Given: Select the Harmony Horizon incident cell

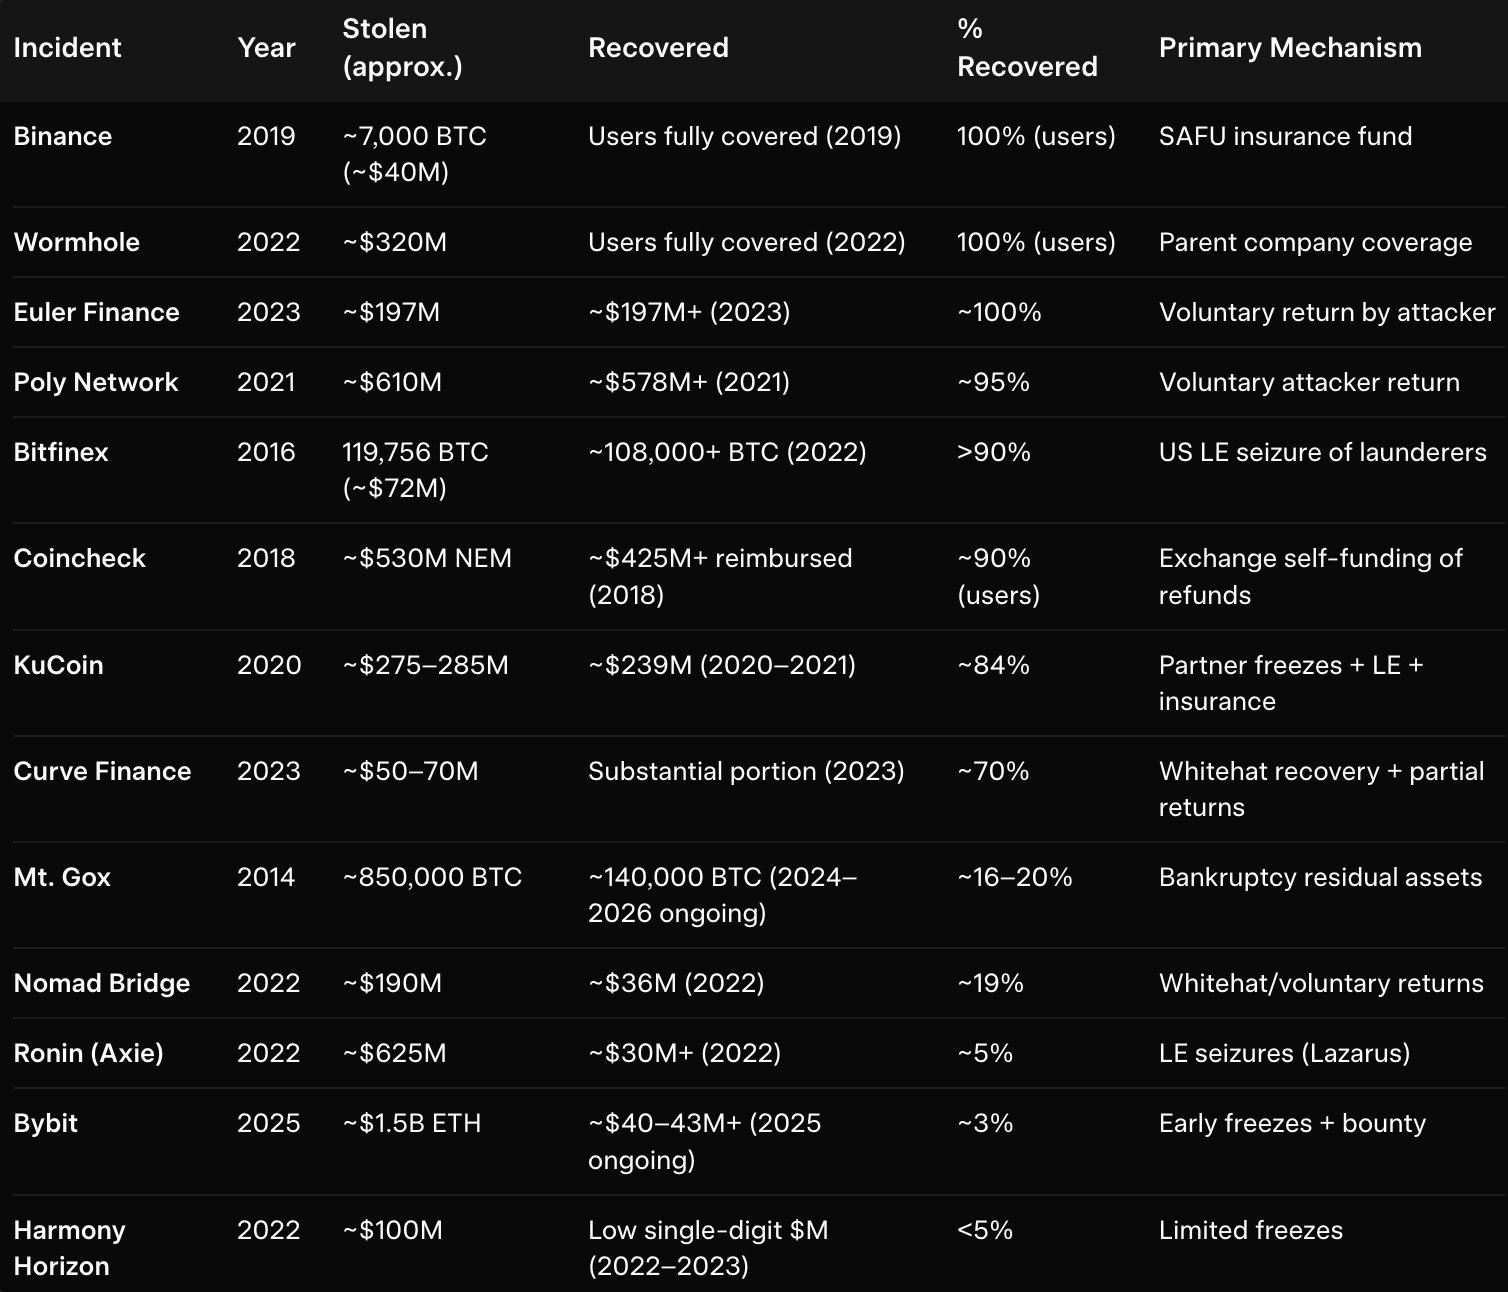Looking at the screenshot, I should [x=69, y=1248].
